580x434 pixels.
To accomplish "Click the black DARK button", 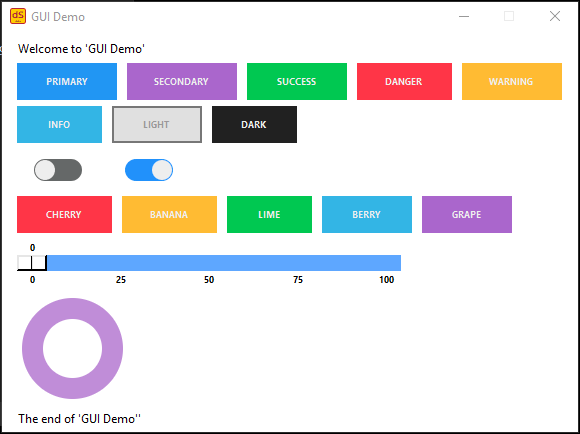I will pyautogui.click(x=254, y=124).
